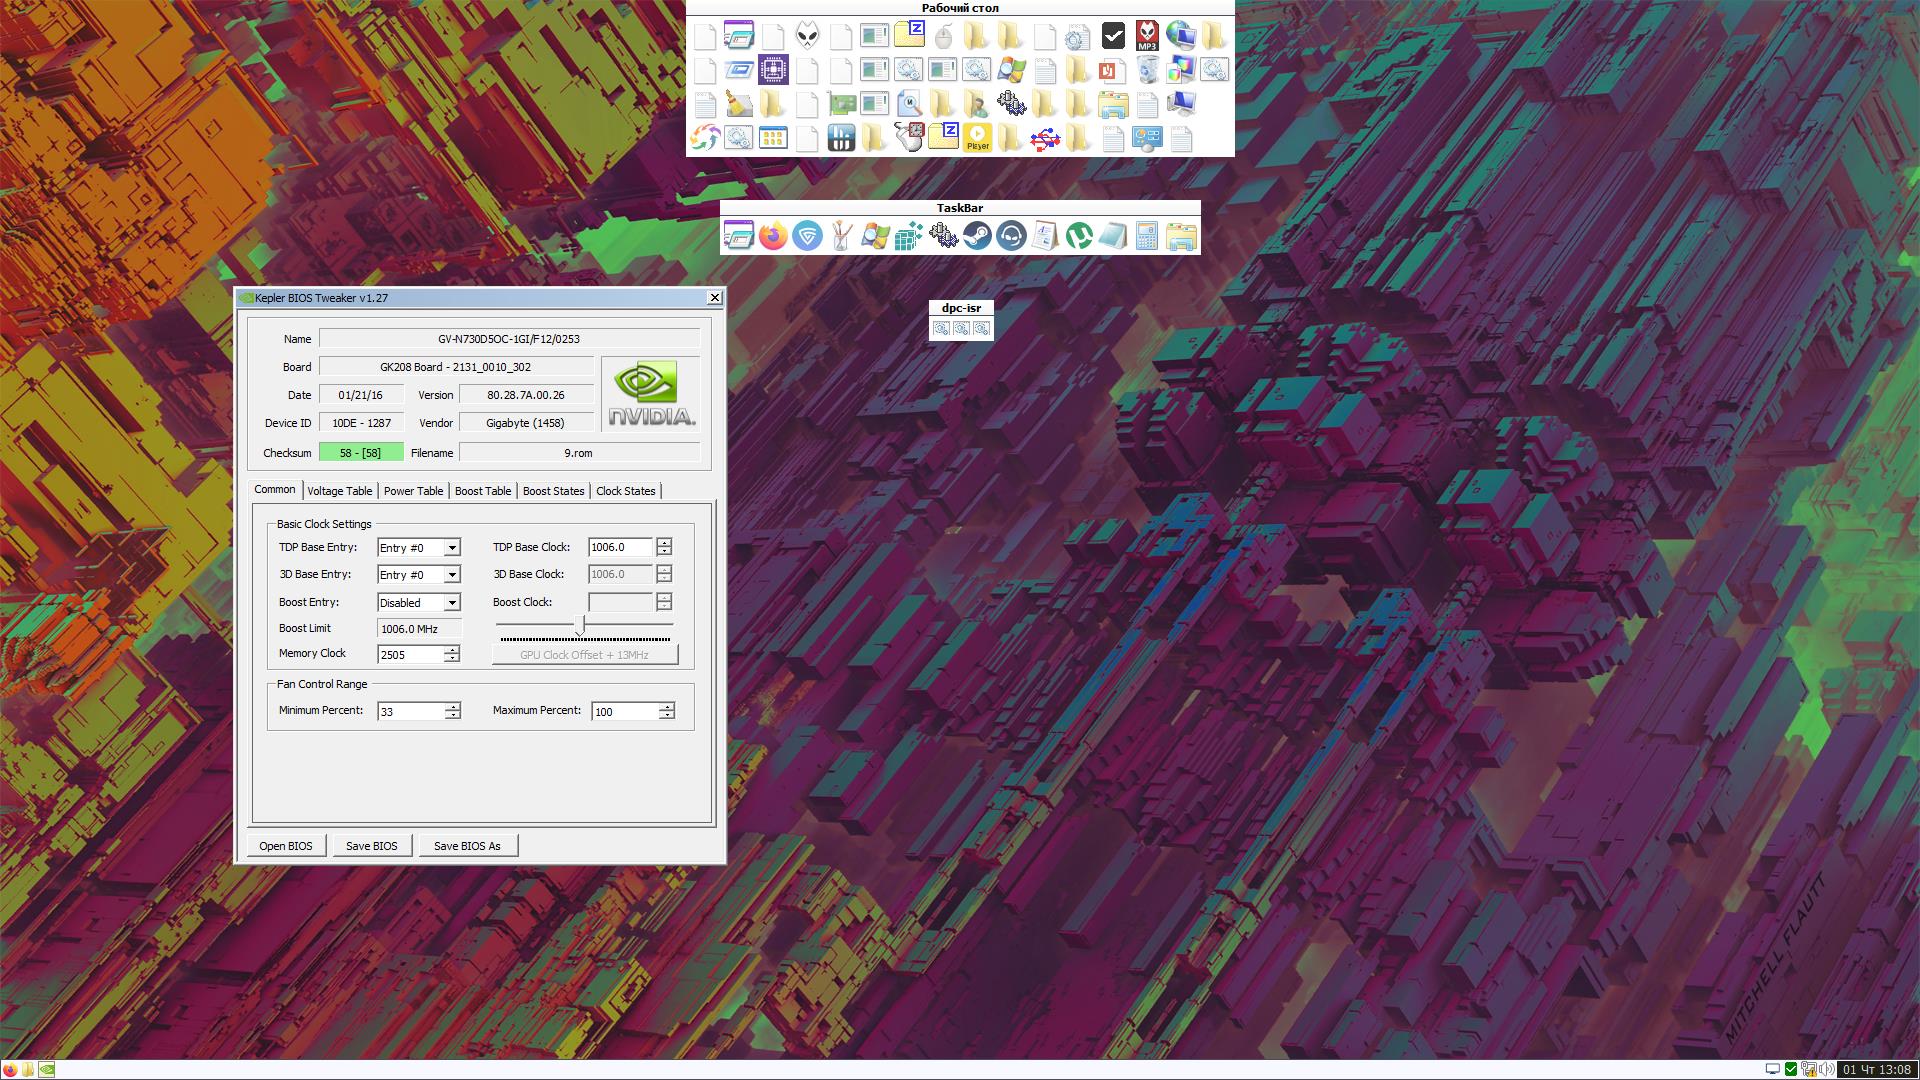Click the Save BIOS As button

pos(467,846)
